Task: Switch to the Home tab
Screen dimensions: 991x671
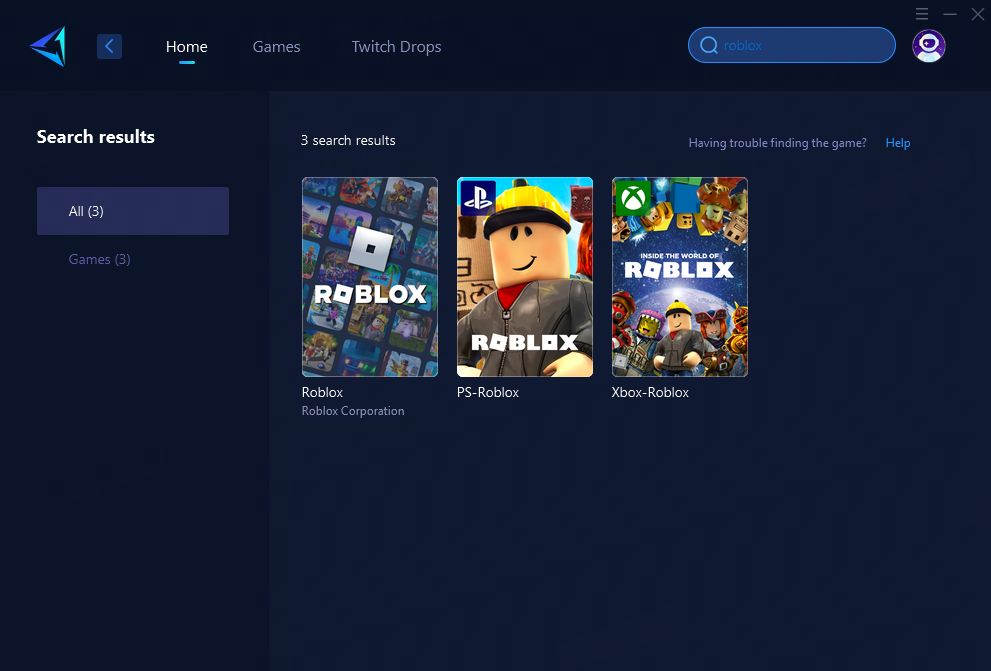Action: (186, 47)
